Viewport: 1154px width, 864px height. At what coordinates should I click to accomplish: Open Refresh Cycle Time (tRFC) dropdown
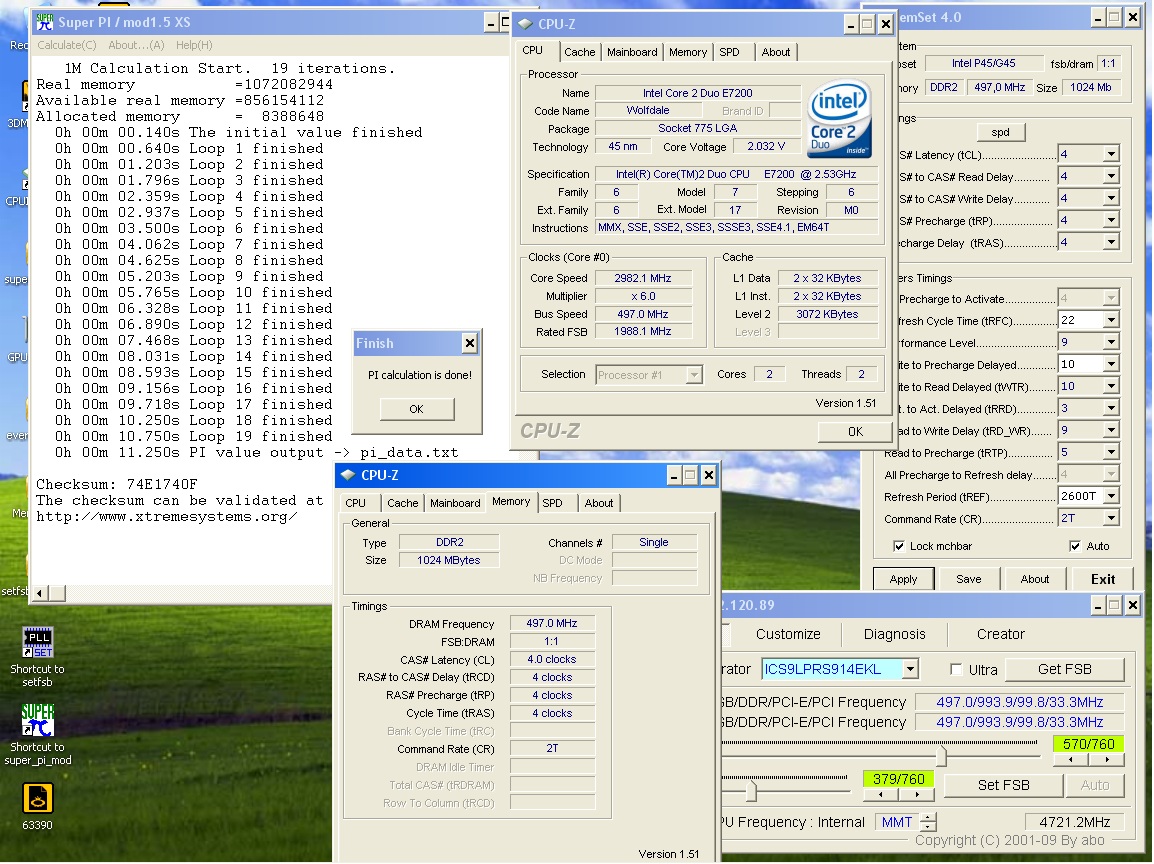(1111, 320)
